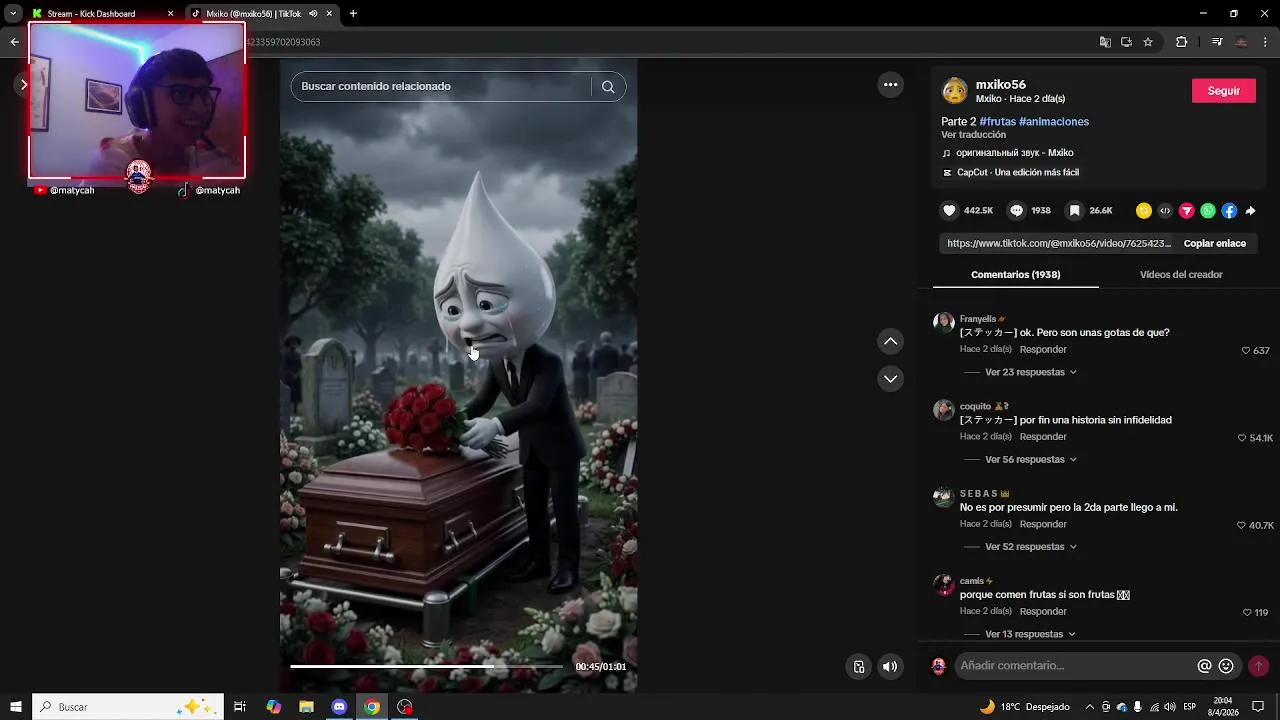Click Ver traducción link
1280x720 pixels.
973,135
